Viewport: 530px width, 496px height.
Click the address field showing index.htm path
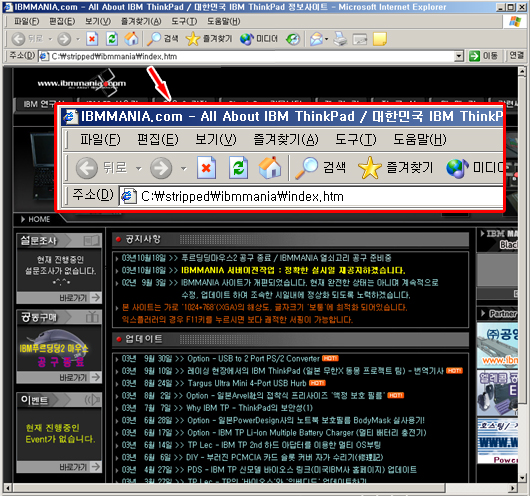click(x=251, y=56)
